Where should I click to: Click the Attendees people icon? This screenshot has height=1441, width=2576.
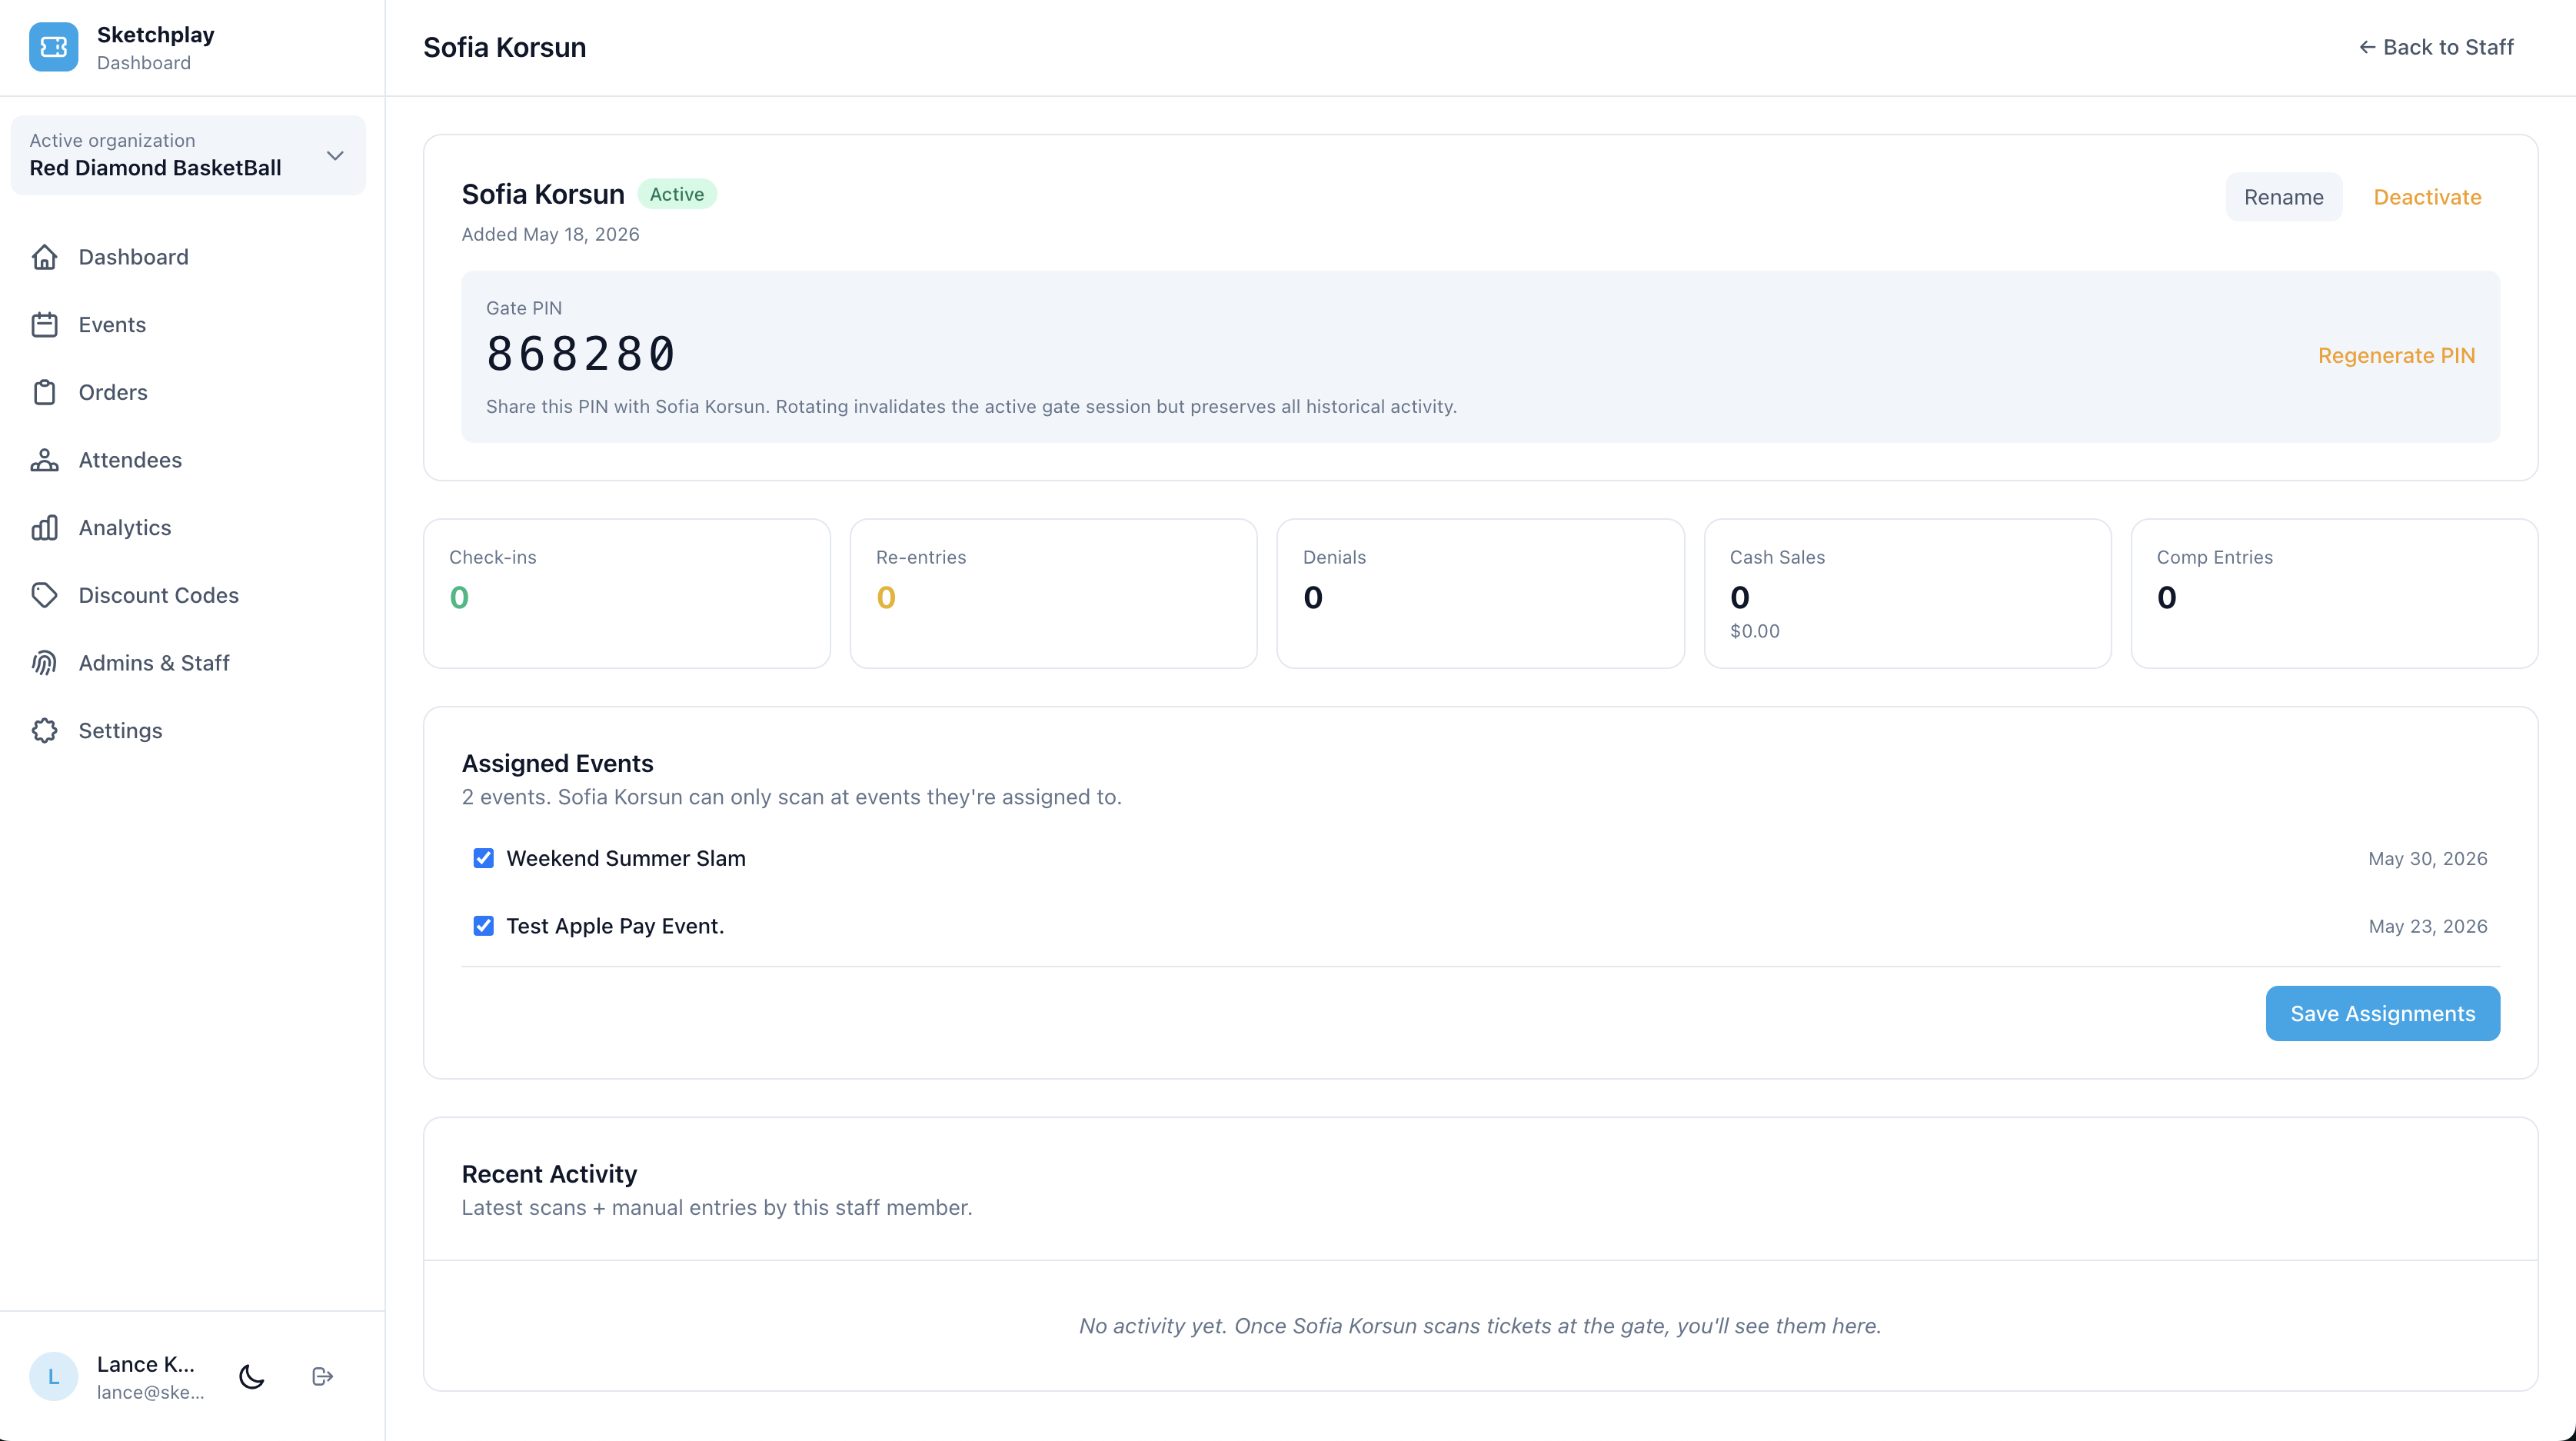pyautogui.click(x=44, y=460)
